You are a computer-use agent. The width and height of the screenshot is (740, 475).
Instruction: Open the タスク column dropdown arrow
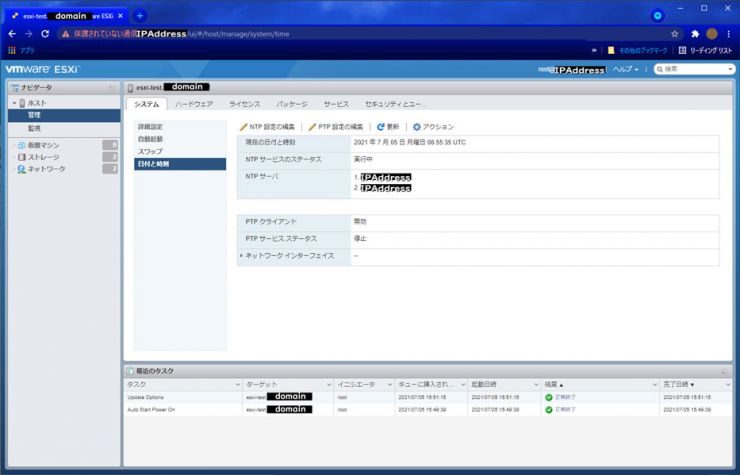coord(237,385)
